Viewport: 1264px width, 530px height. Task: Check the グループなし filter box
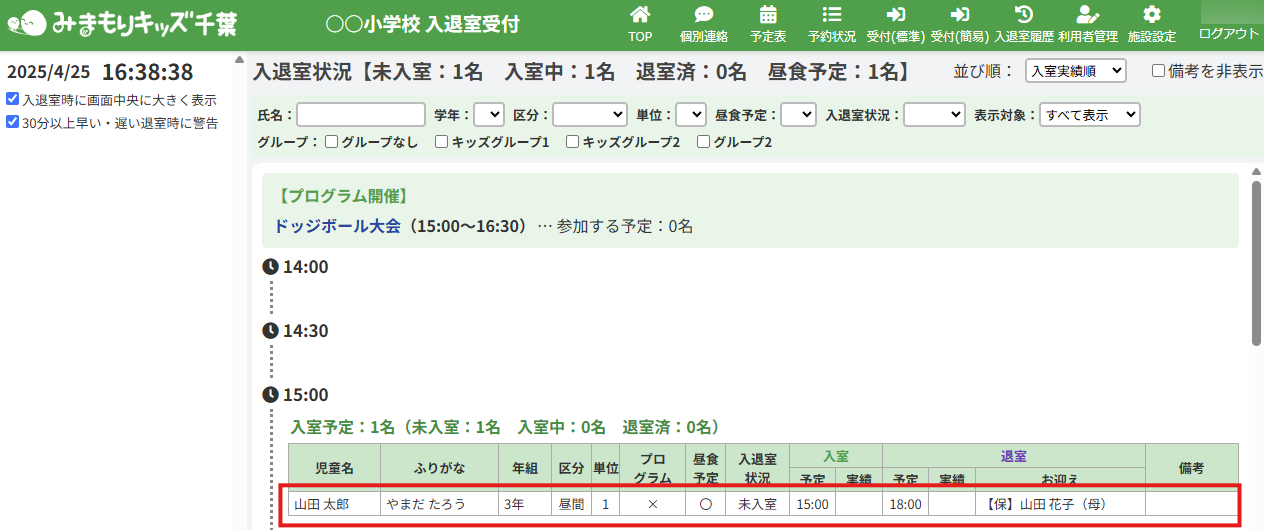pos(331,142)
